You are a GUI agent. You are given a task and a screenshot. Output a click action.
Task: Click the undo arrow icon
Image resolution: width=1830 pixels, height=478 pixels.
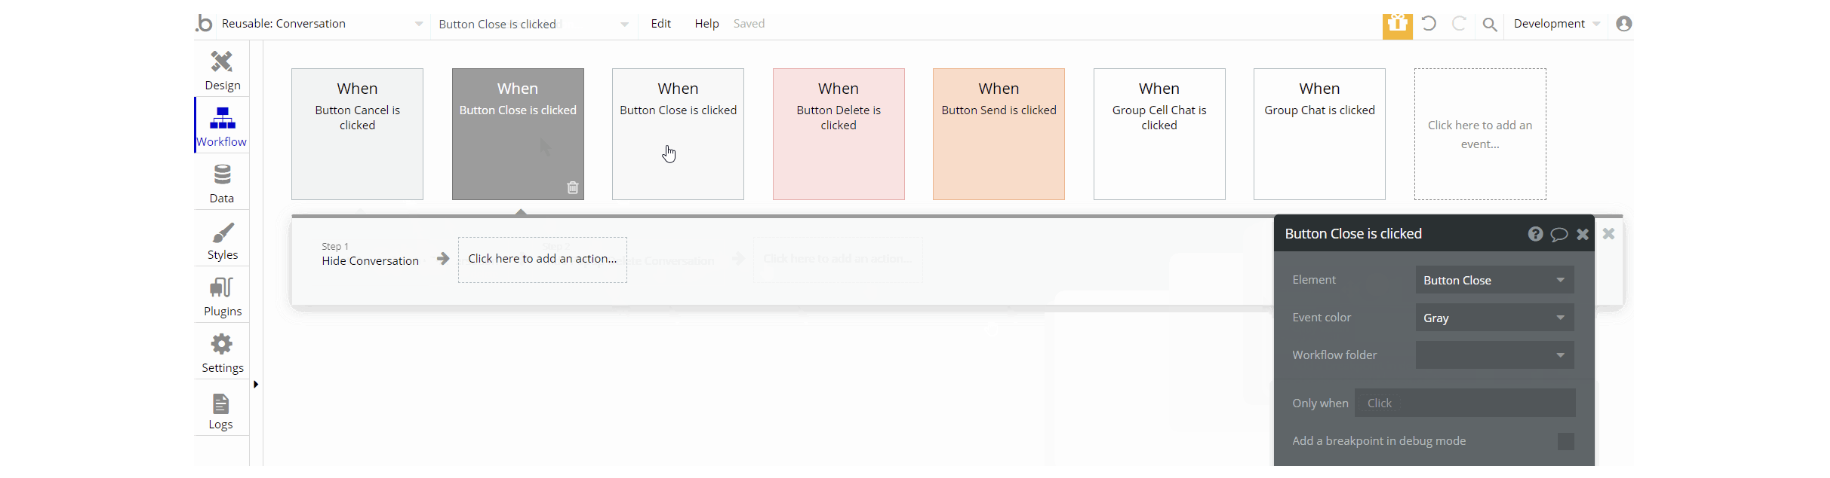coord(1429,24)
